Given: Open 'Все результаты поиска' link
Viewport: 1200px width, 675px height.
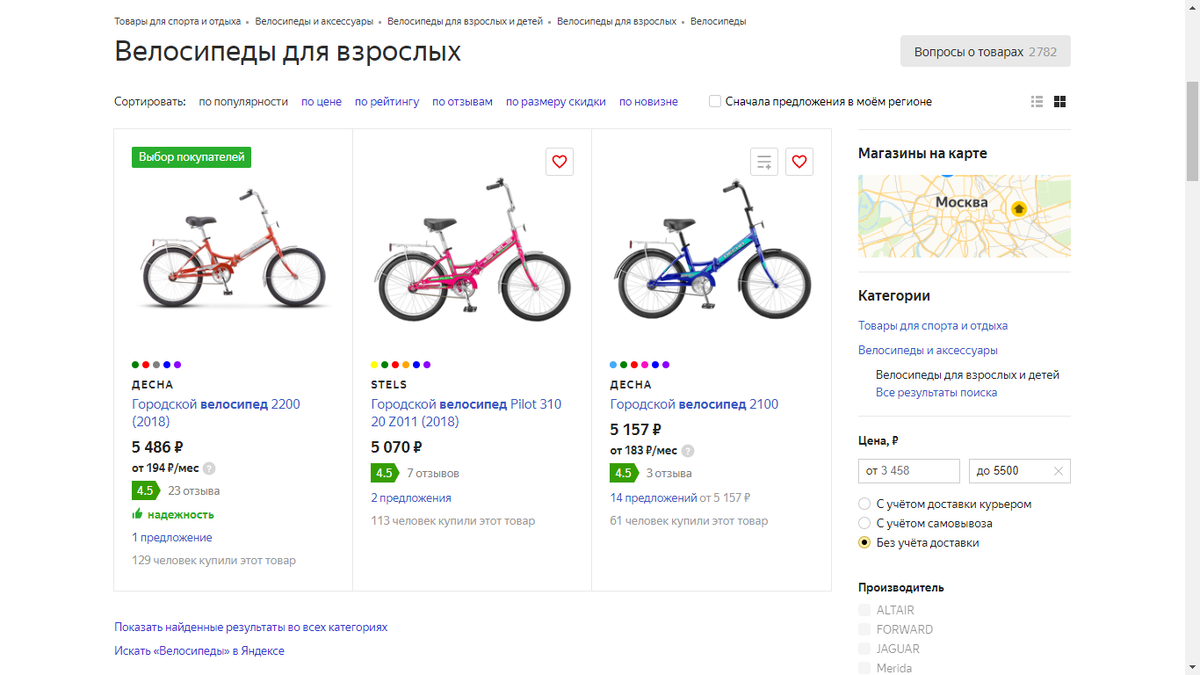Looking at the screenshot, I should click(x=937, y=392).
